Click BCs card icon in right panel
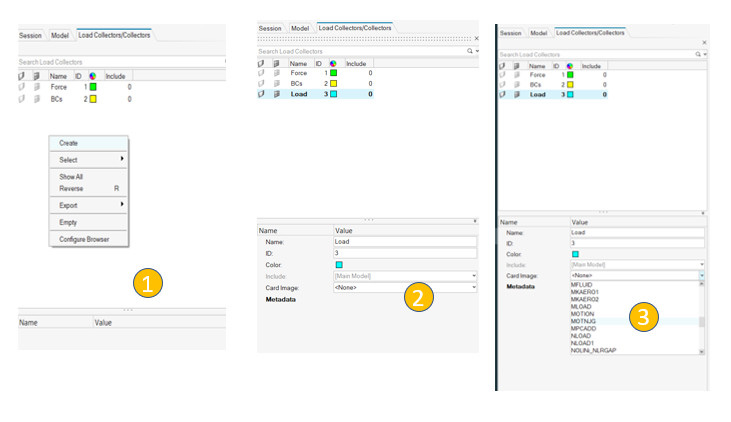The width and height of the screenshot is (731, 422). tap(517, 84)
